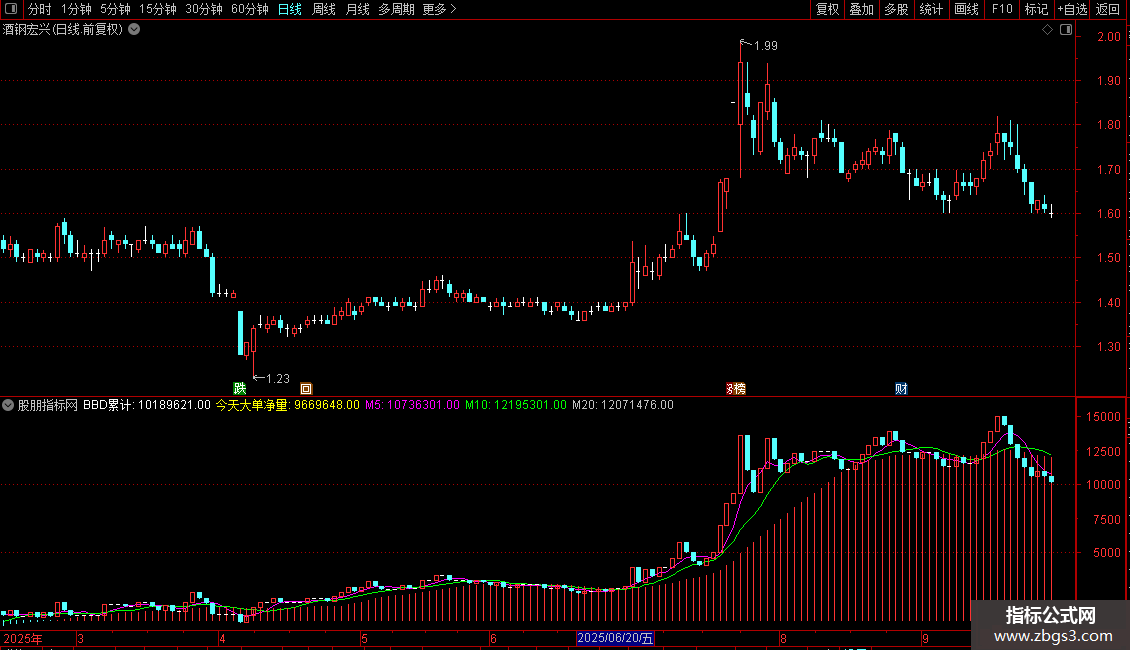Switch to the 5分钟 period
Viewport: 1130px width, 650px height.
click(x=115, y=9)
